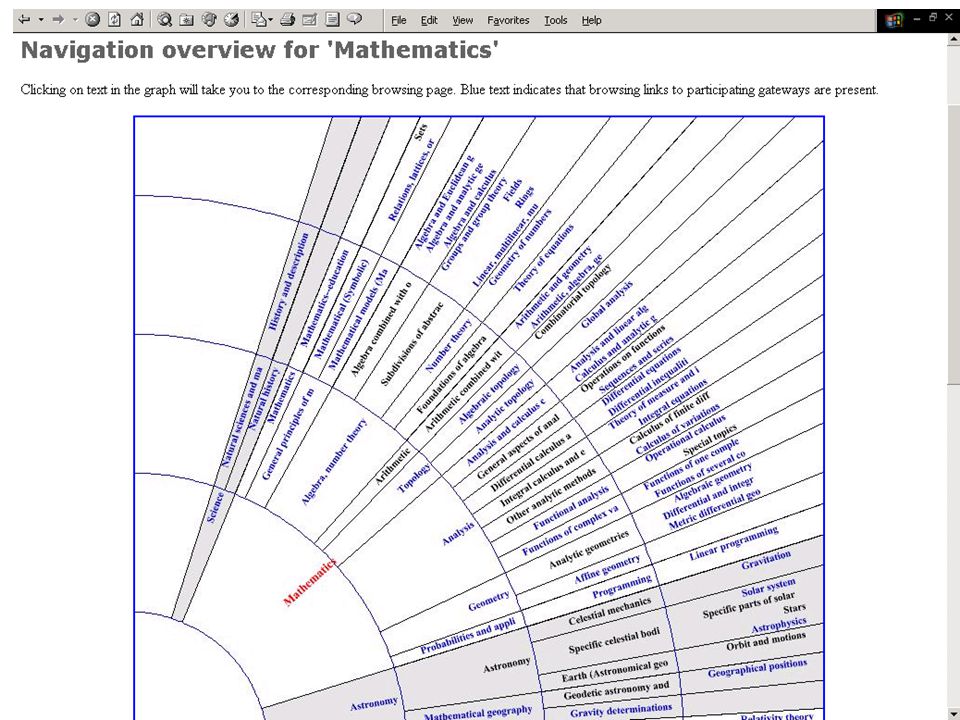This screenshot has width=960, height=720.
Task: Open the Forward history dropdown arrow
Action: click(75, 20)
